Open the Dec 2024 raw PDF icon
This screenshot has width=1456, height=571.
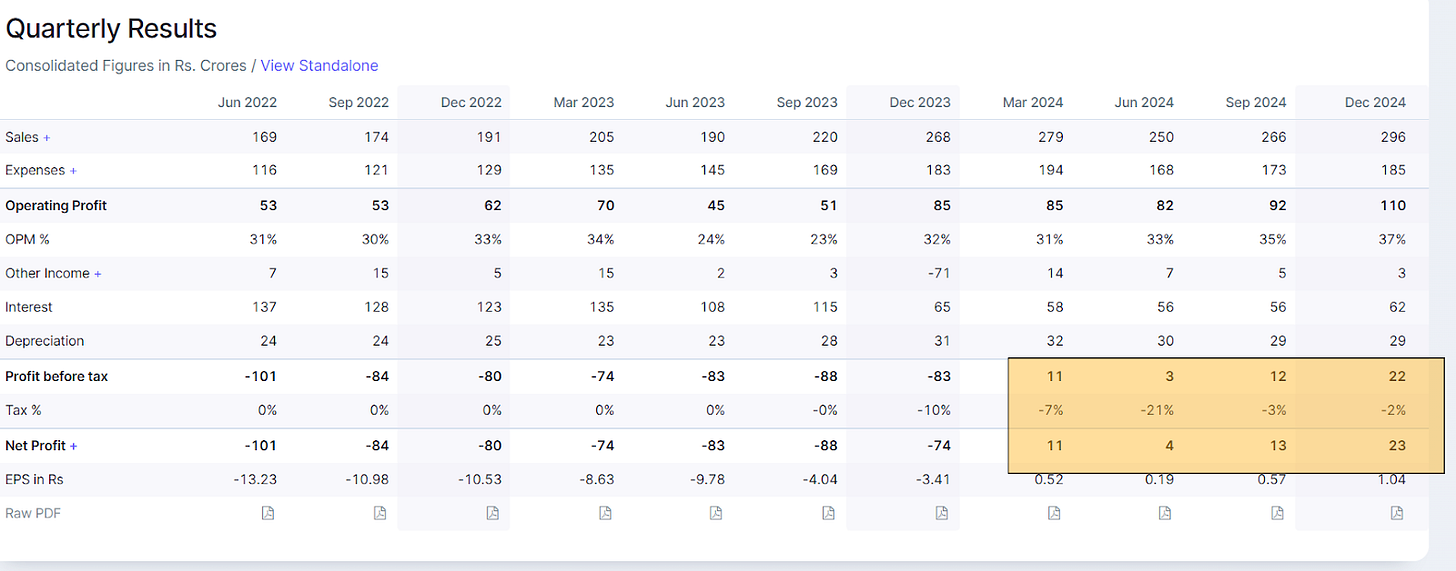1397,513
